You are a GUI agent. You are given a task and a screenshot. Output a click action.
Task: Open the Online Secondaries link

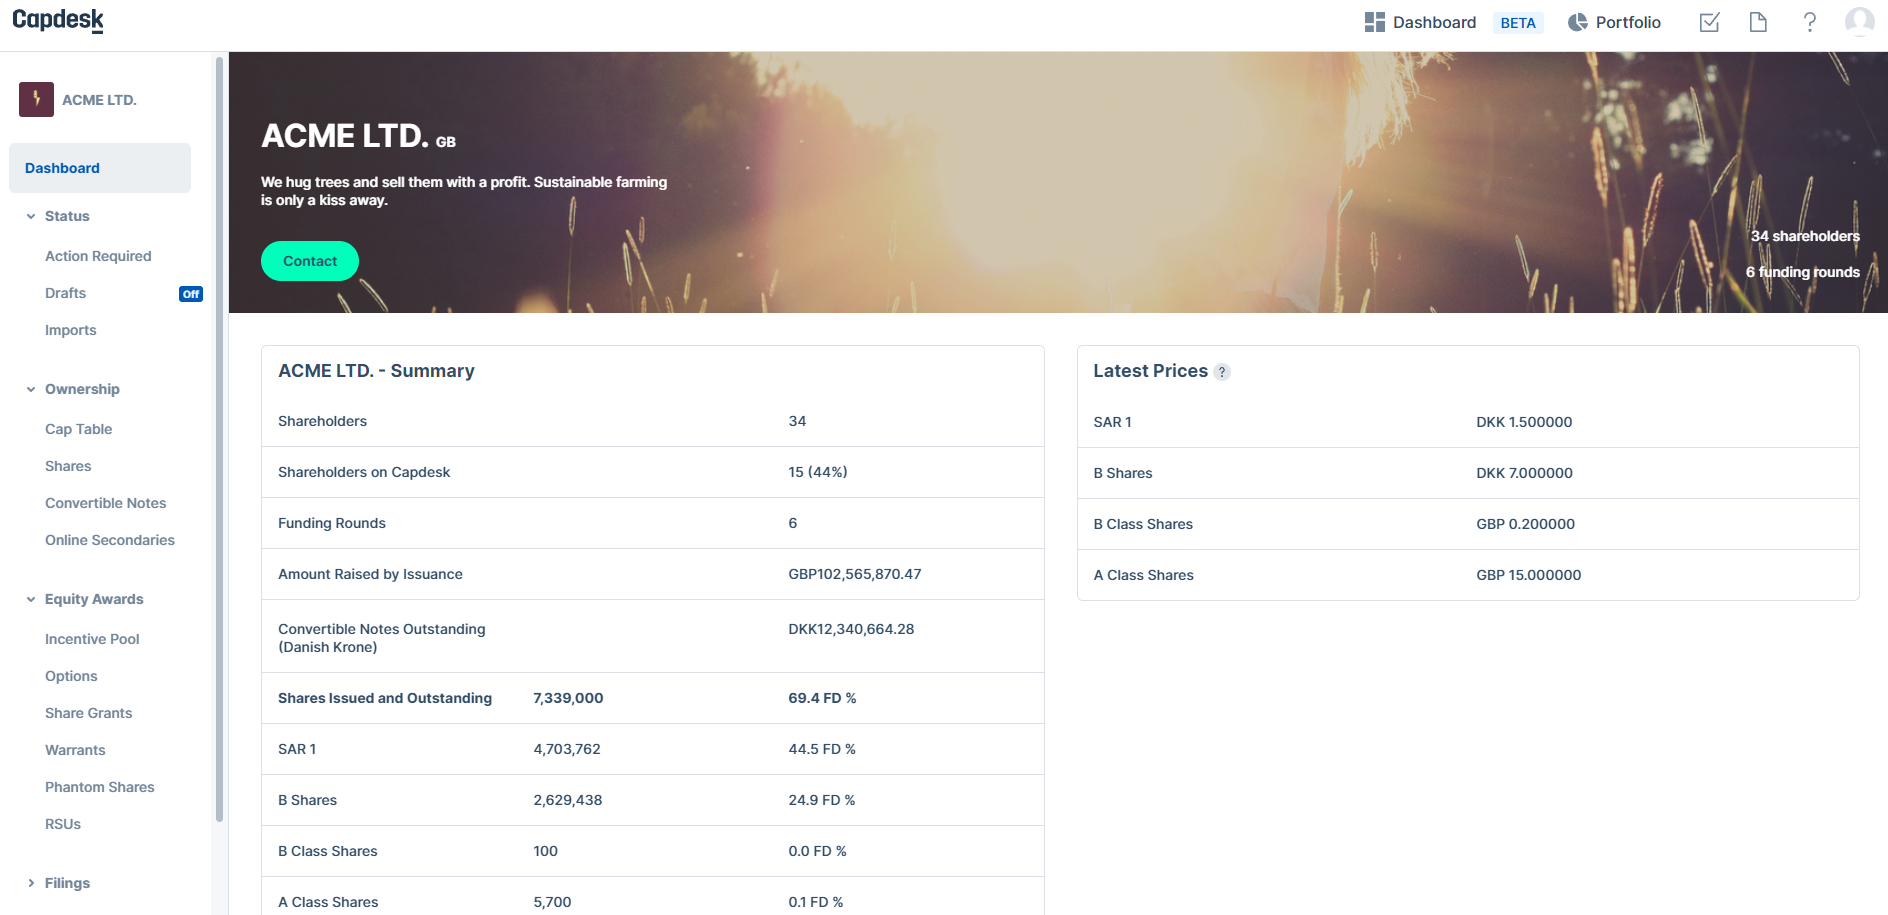(110, 540)
